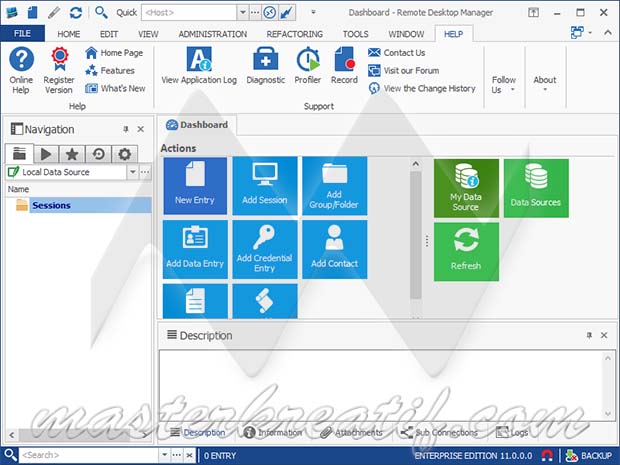Open the REFACTORING ribbon tab
Viewport: 620px width, 465px height.
[x=295, y=34]
